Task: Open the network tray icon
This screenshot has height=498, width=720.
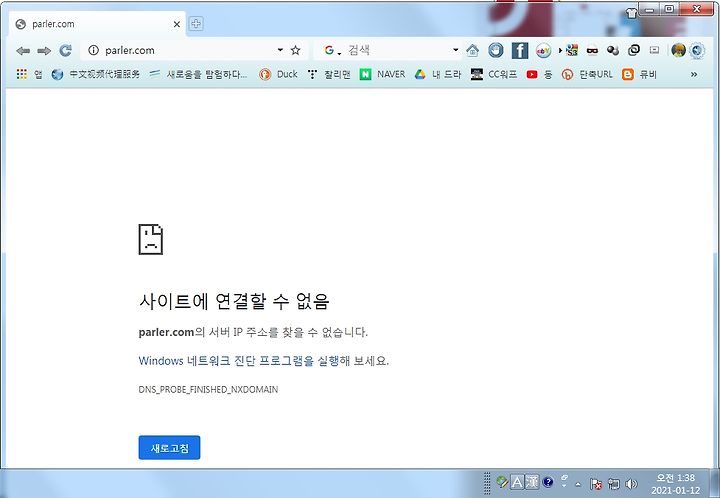Action: (614, 484)
